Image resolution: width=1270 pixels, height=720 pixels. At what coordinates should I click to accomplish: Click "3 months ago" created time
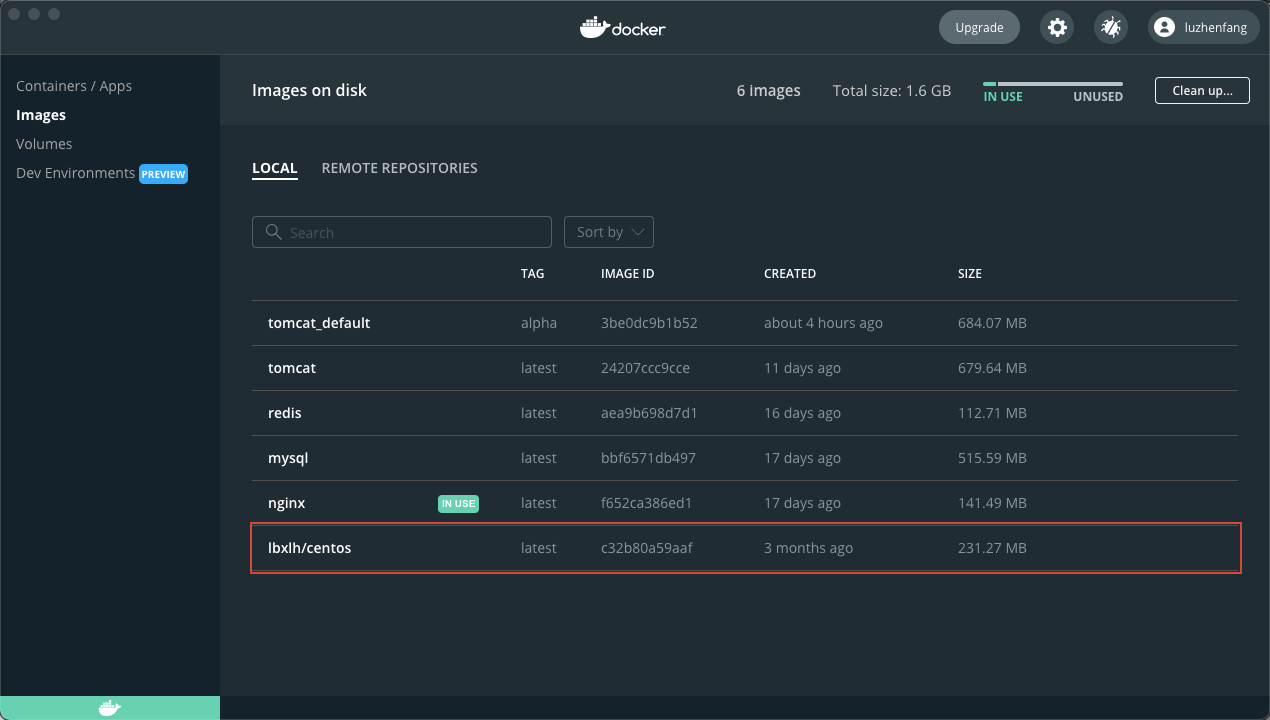click(808, 548)
